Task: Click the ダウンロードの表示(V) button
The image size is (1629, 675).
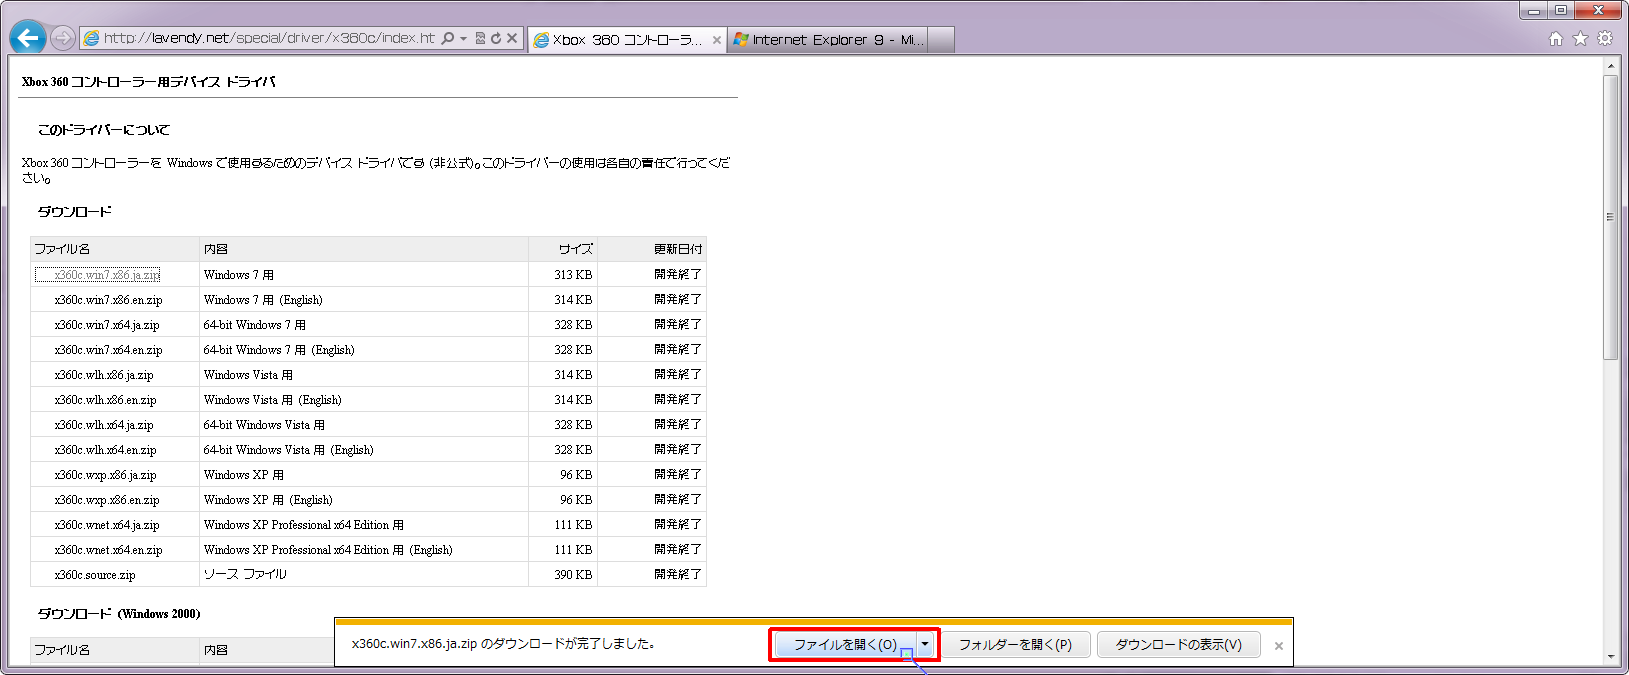Action: 1179,645
